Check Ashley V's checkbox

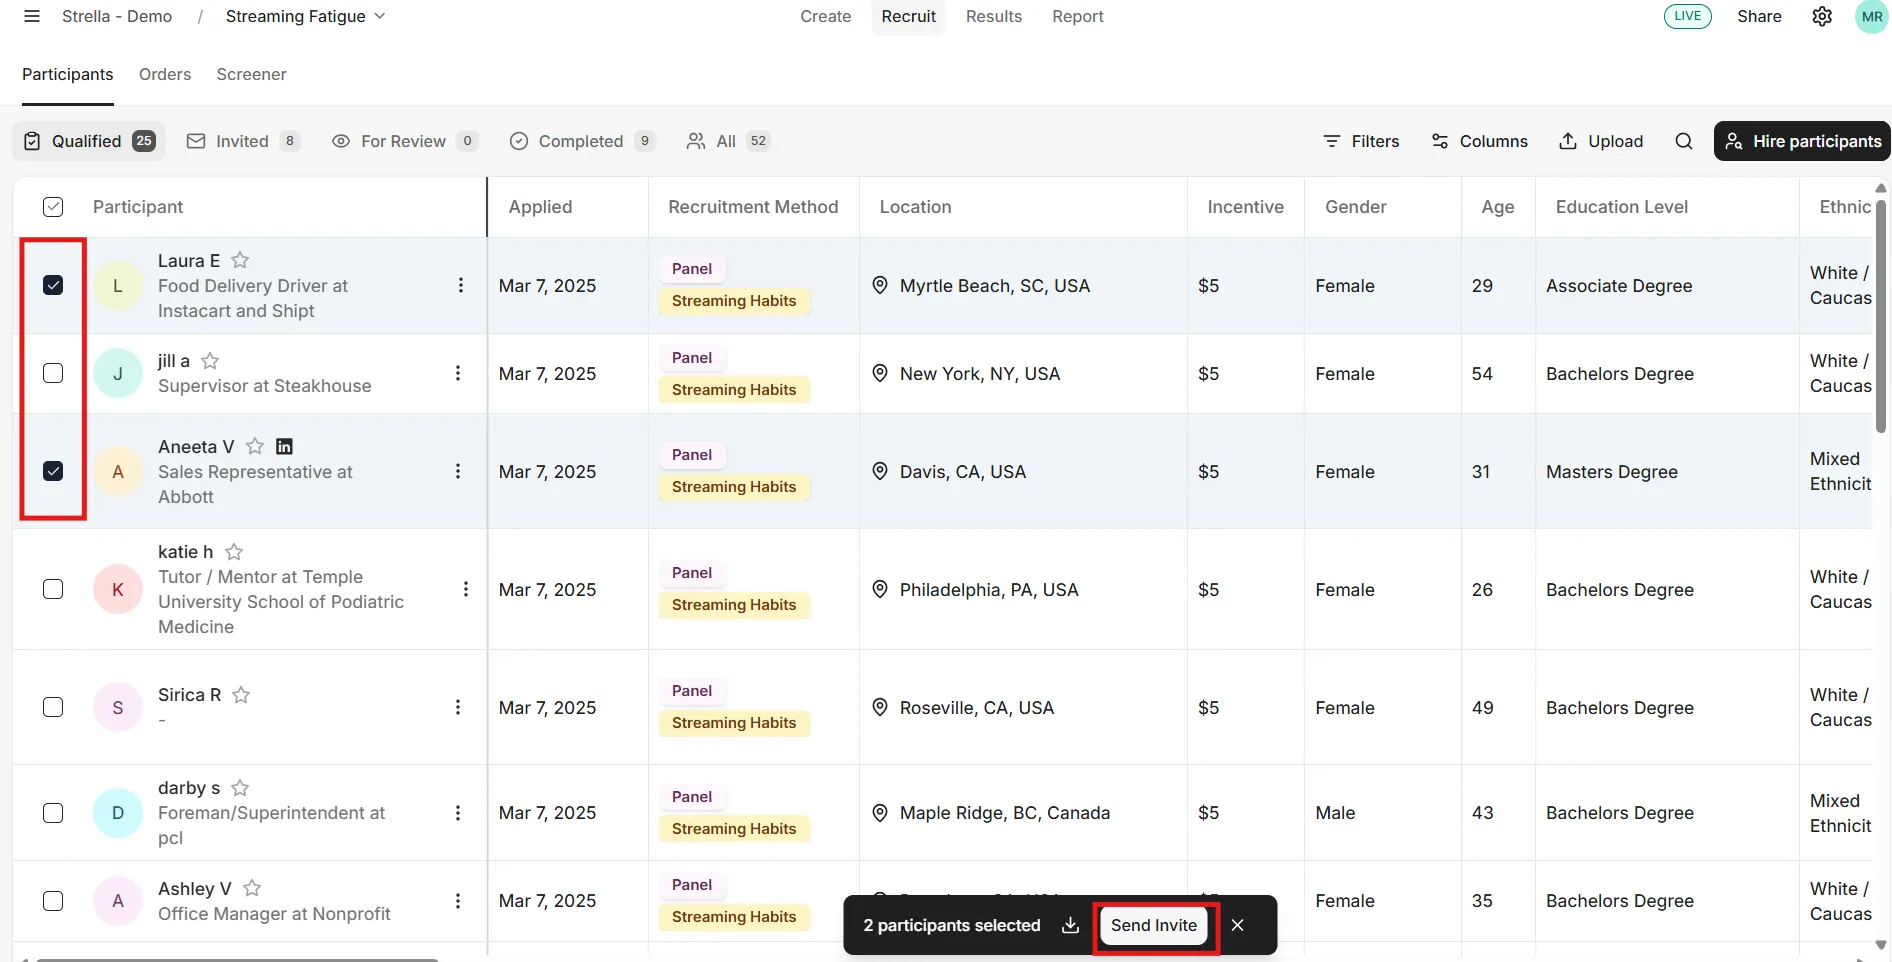(53, 901)
